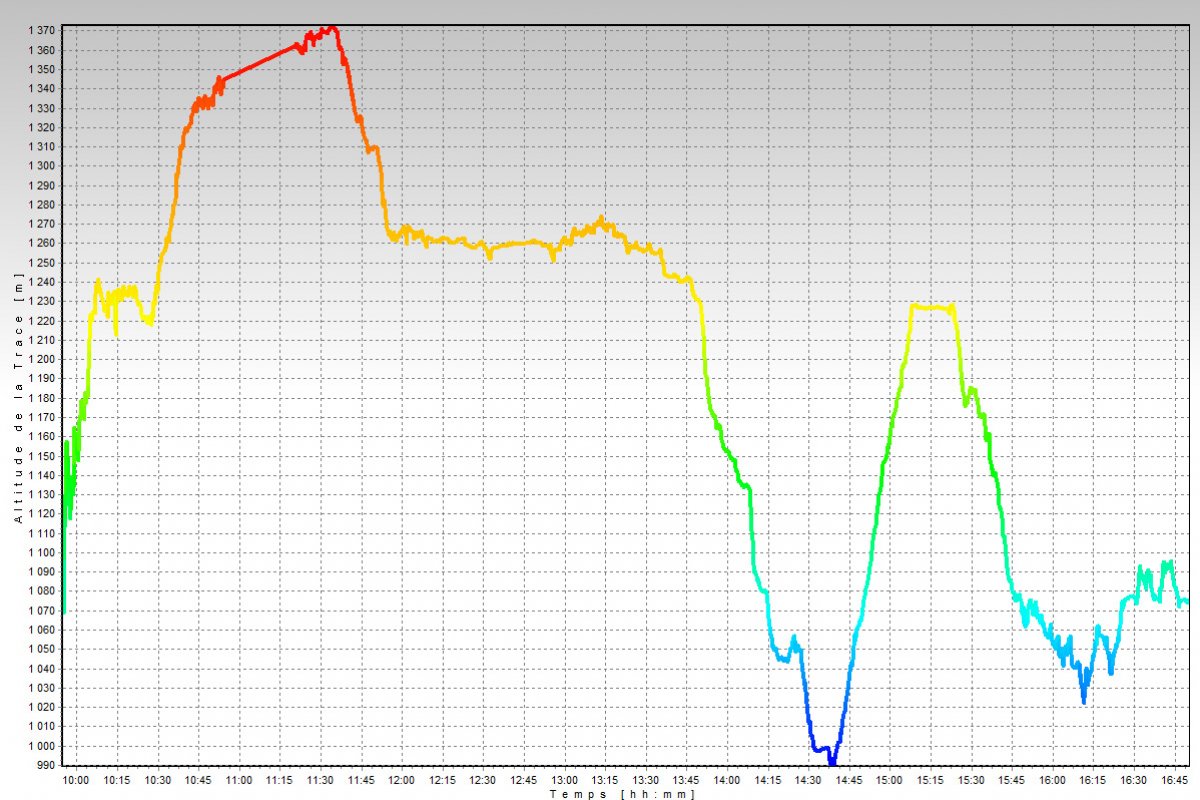
Task: Select the 12:00 time label on x-axis
Action: click(x=401, y=780)
